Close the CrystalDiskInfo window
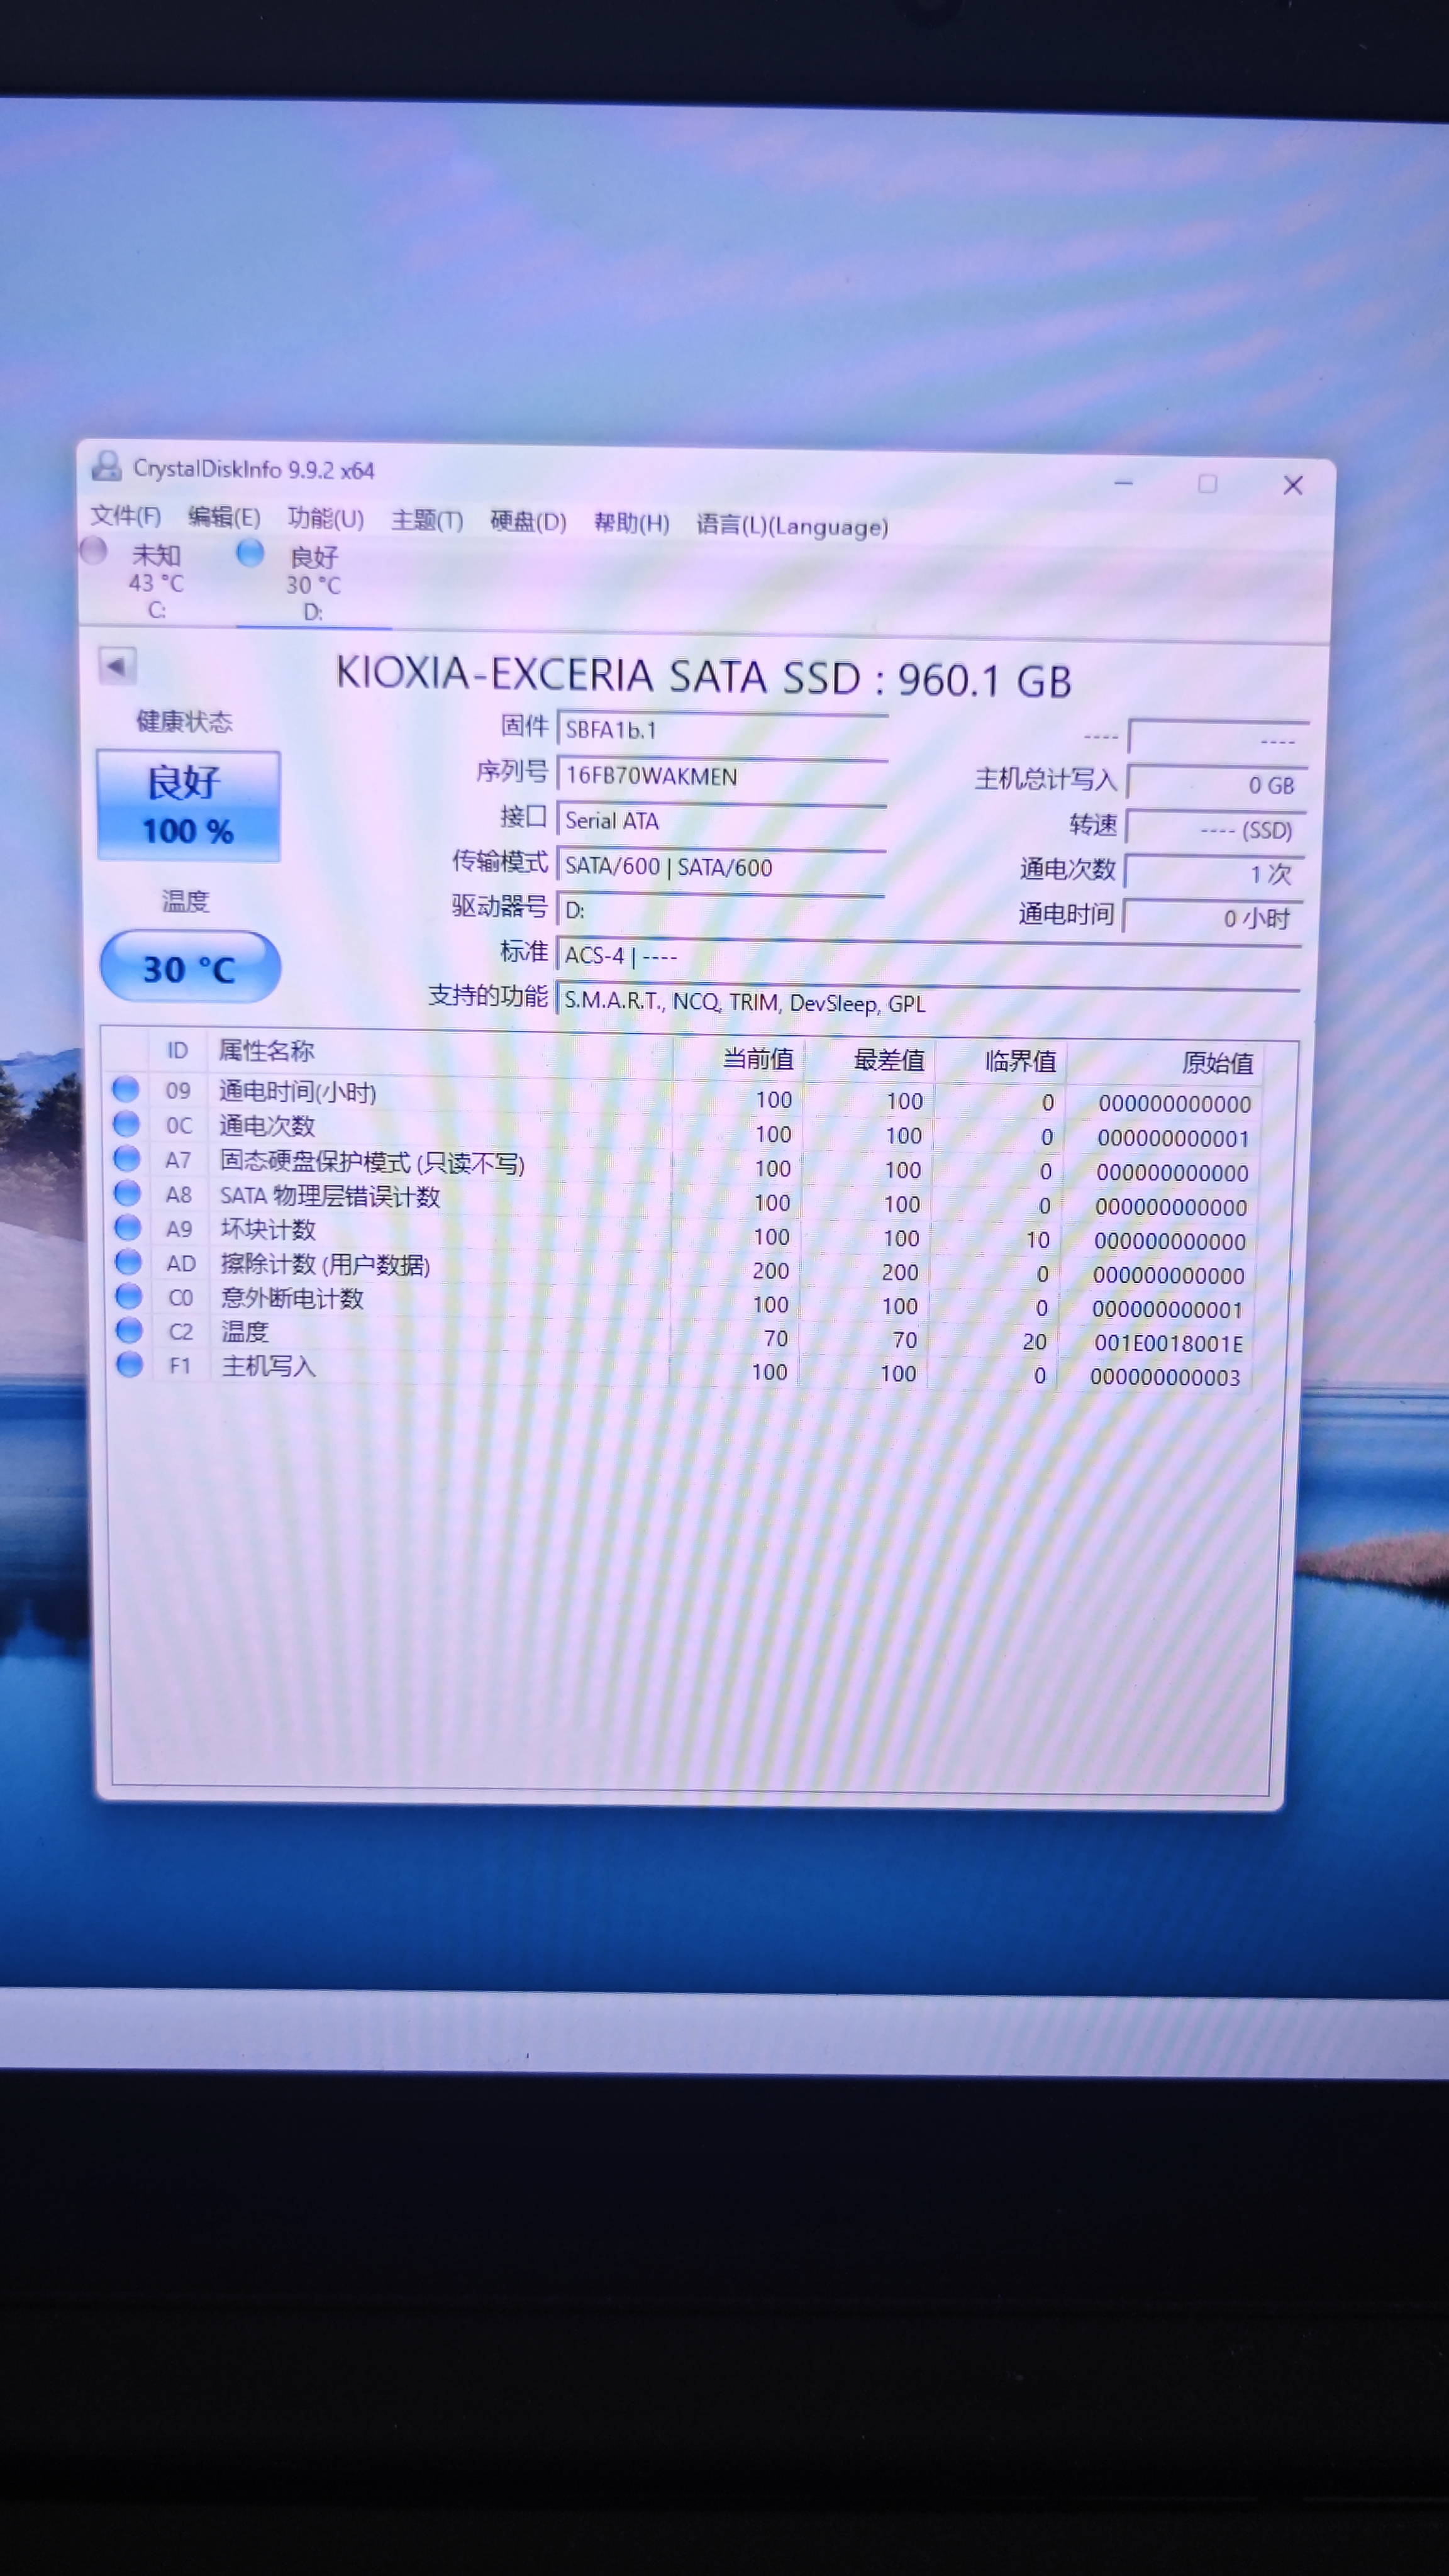Image resolution: width=1449 pixels, height=2576 pixels. (1293, 485)
